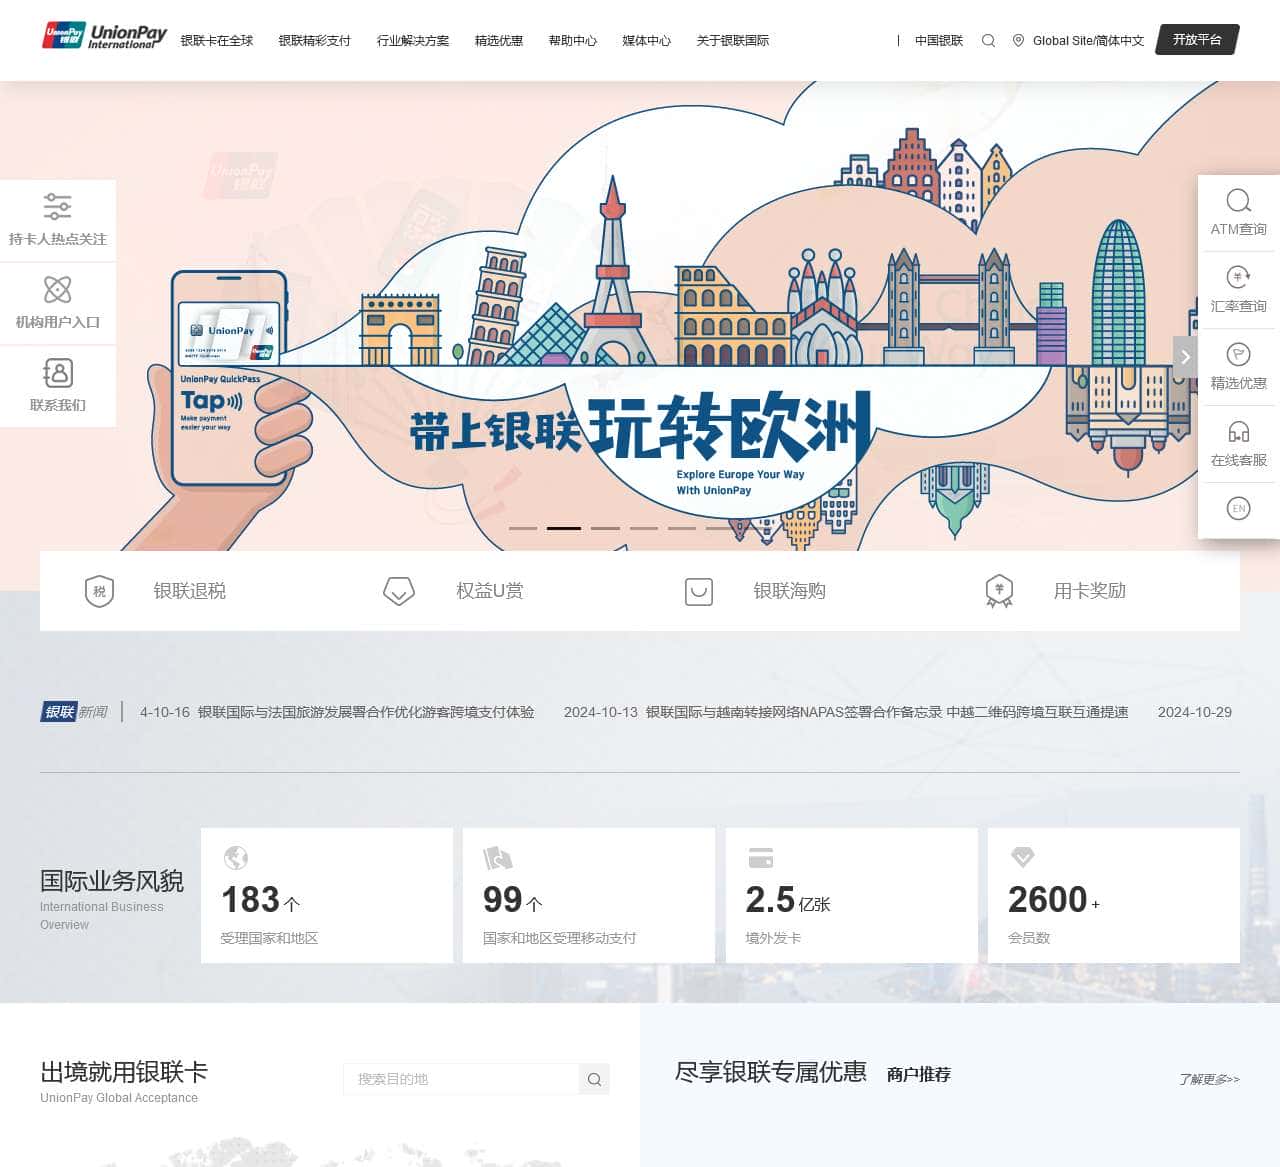Open 帮助中心 menu
1280x1167 pixels.
[x=573, y=41]
